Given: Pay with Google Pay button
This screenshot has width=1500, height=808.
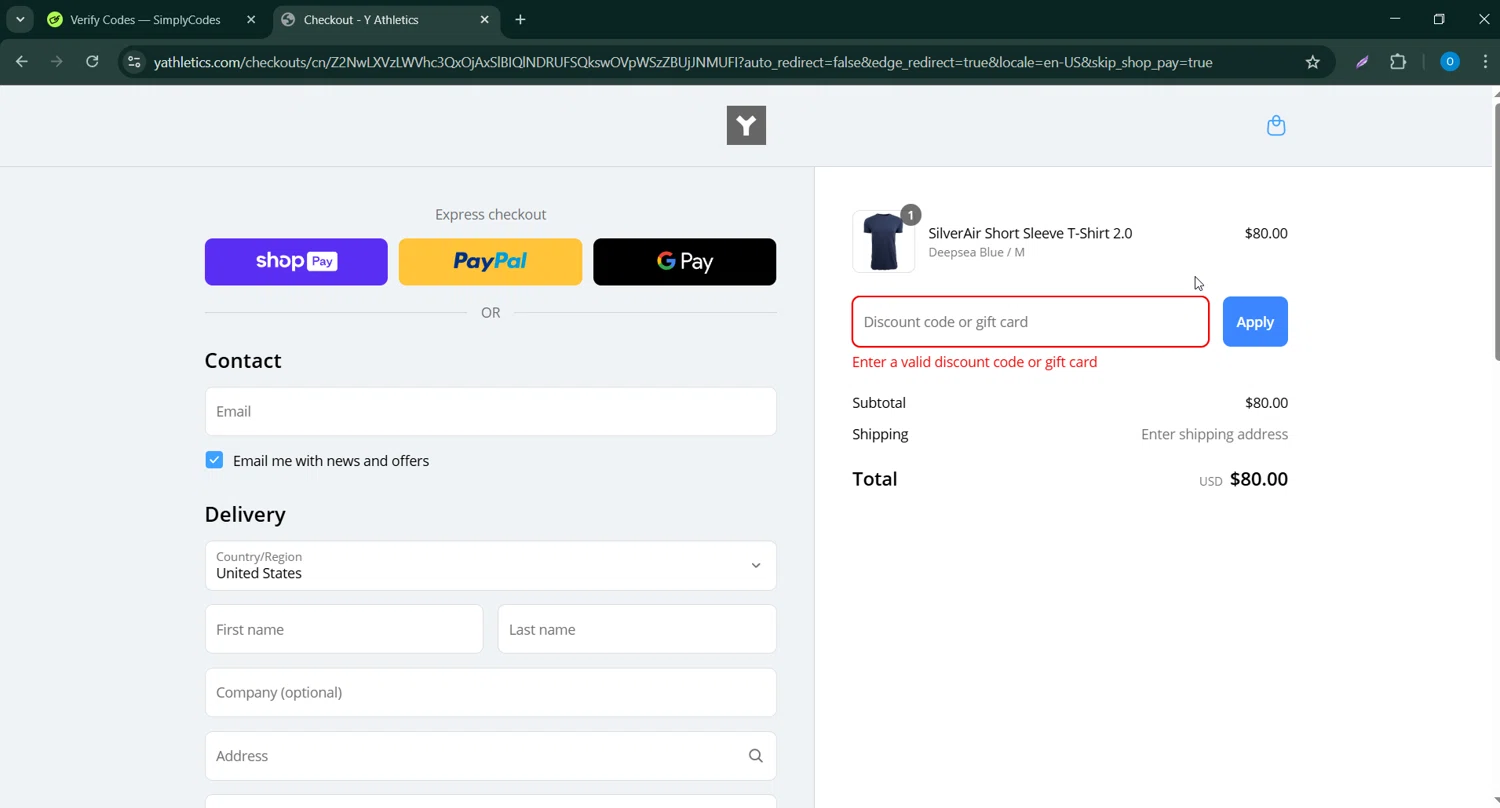Looking at the screenshot, I should point(684,262).
